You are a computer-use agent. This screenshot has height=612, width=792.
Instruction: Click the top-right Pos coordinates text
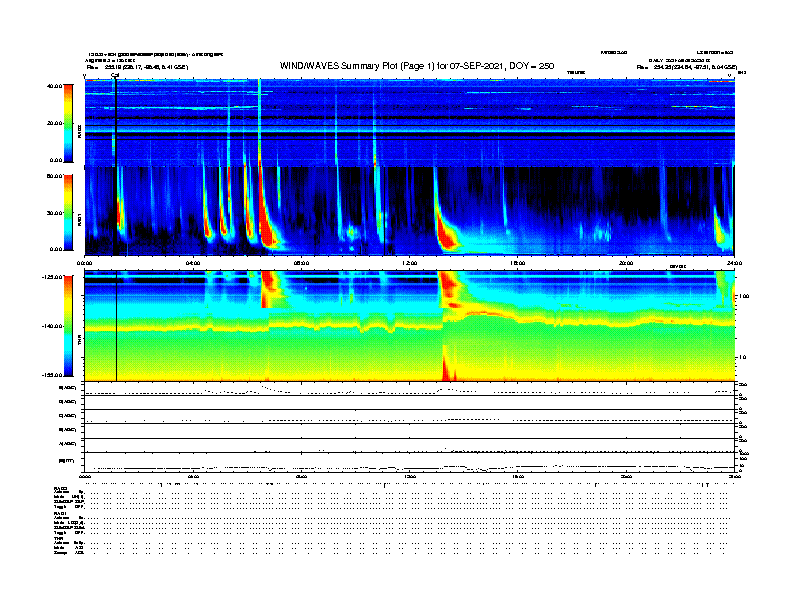[x=687, y=67]
